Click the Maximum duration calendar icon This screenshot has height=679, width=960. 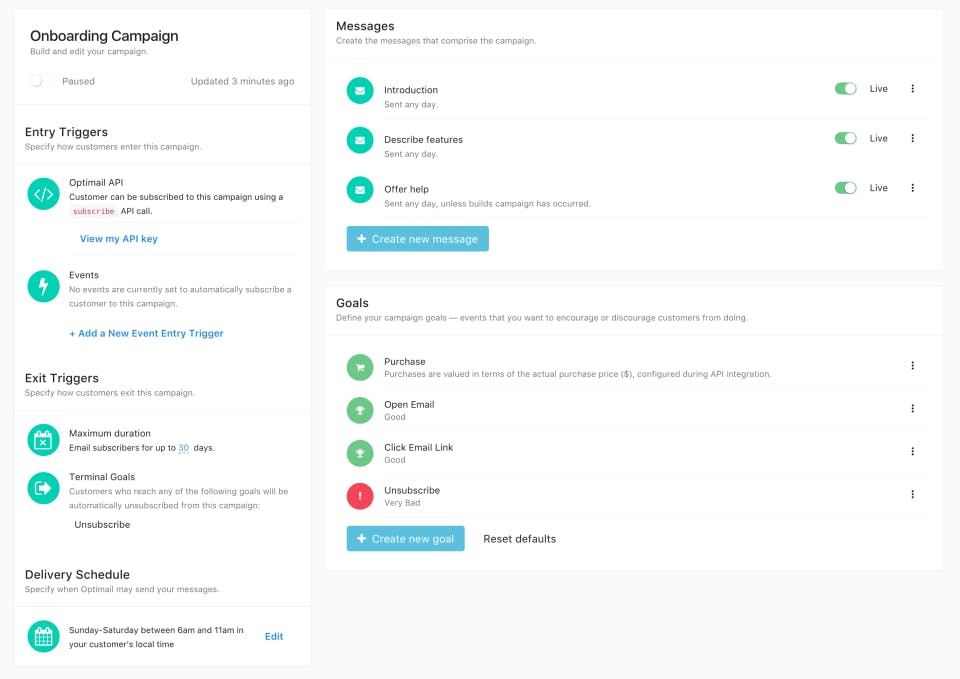point(42,439)
